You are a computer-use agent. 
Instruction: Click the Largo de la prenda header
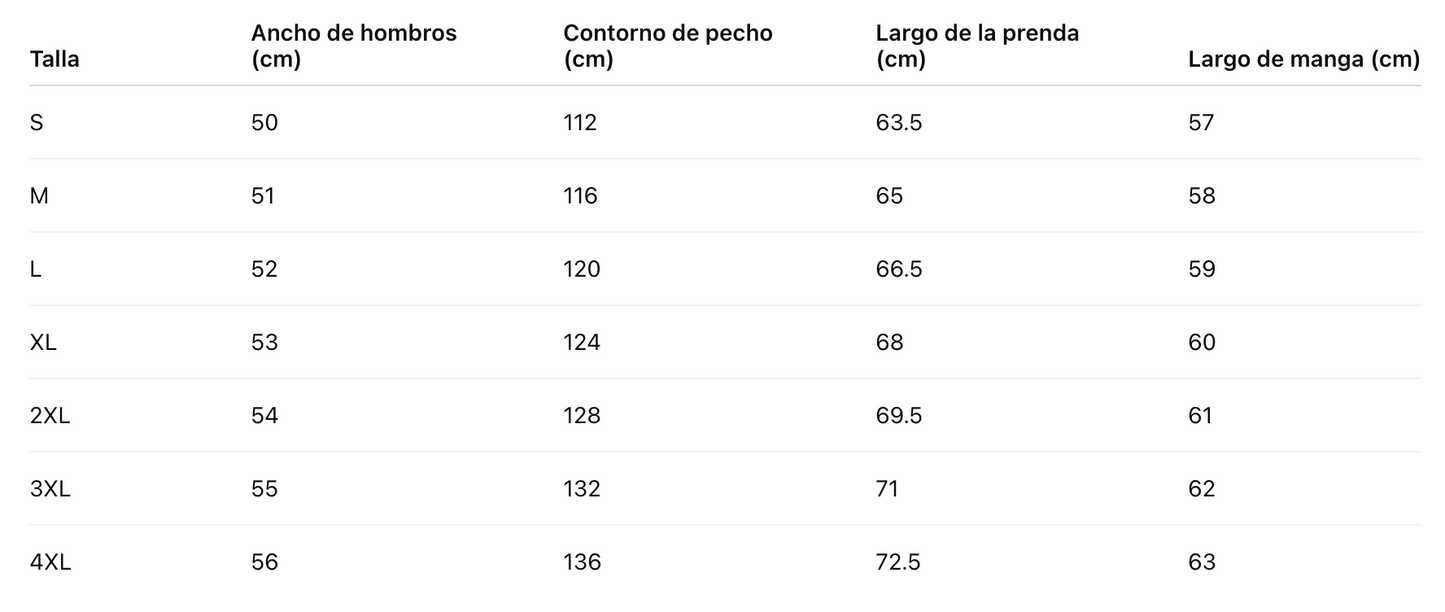(976, 46)
